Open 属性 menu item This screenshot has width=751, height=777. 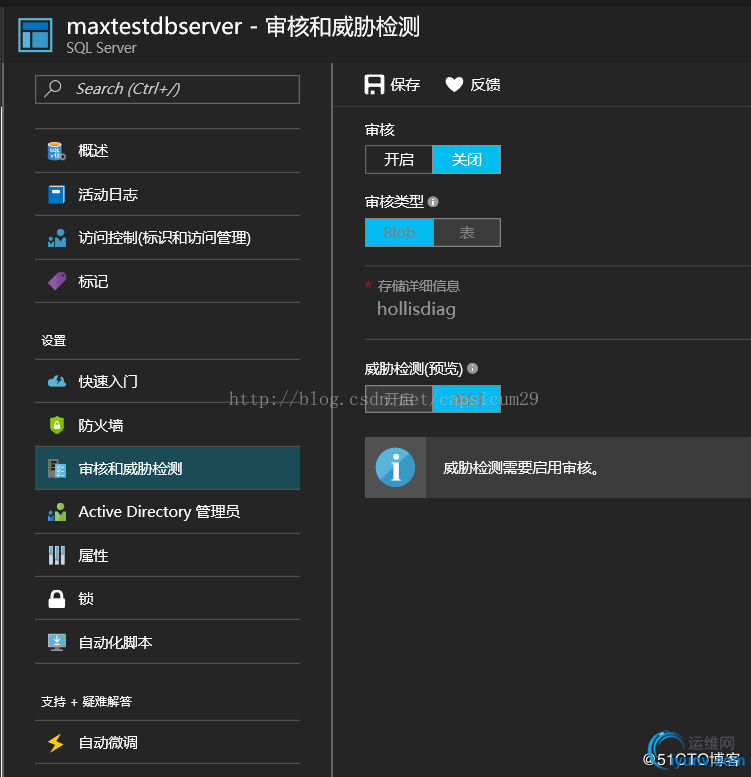click(167, 555)
